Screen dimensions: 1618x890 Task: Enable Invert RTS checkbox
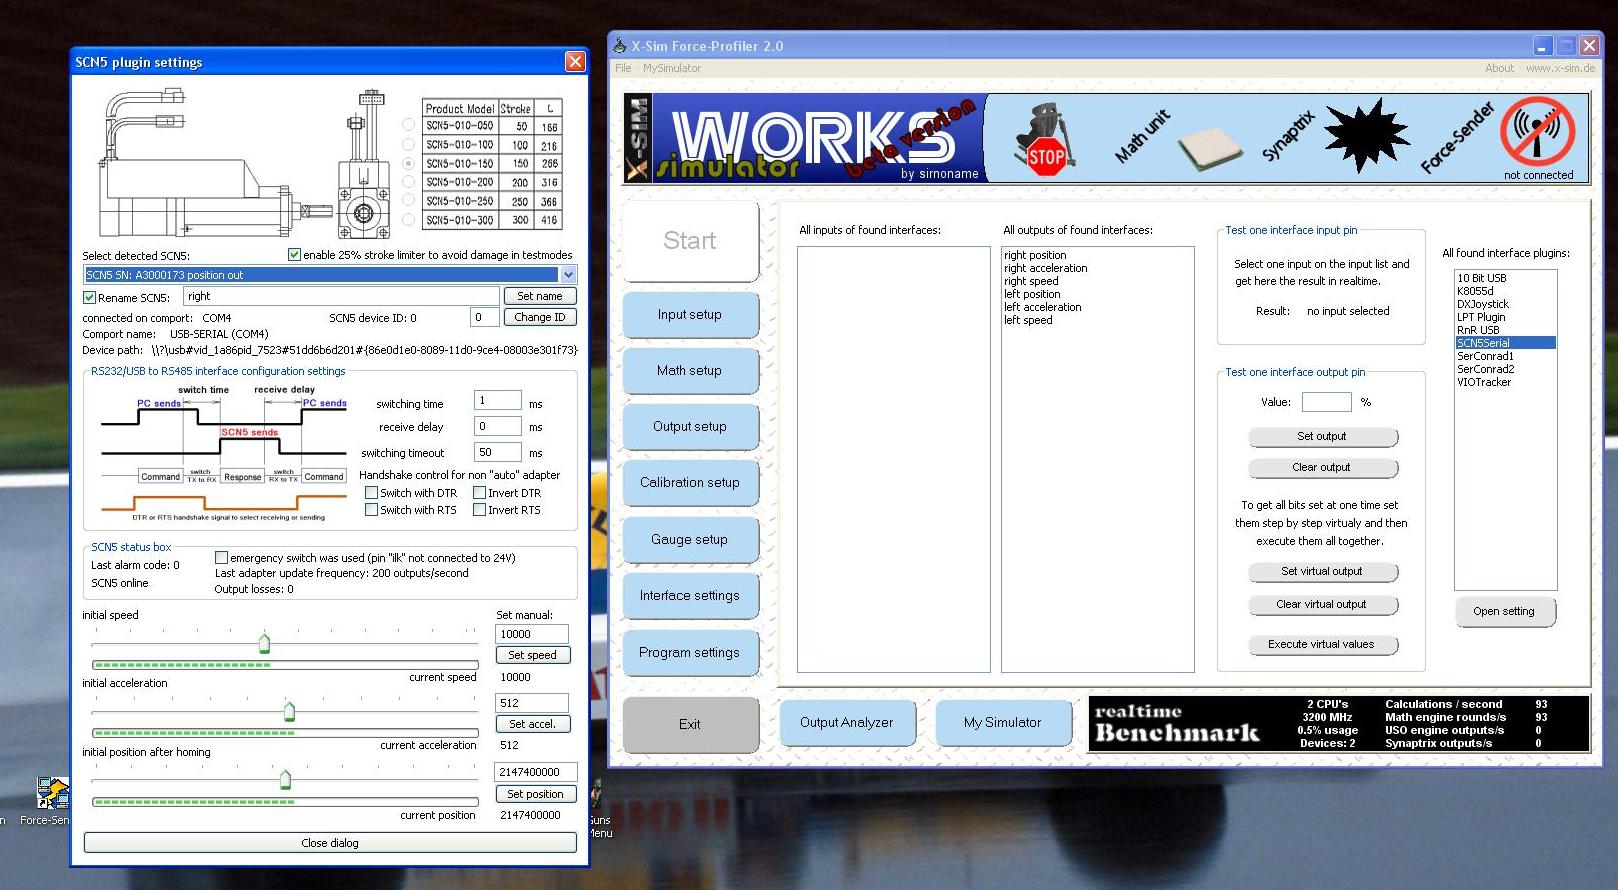pos(479,510)
